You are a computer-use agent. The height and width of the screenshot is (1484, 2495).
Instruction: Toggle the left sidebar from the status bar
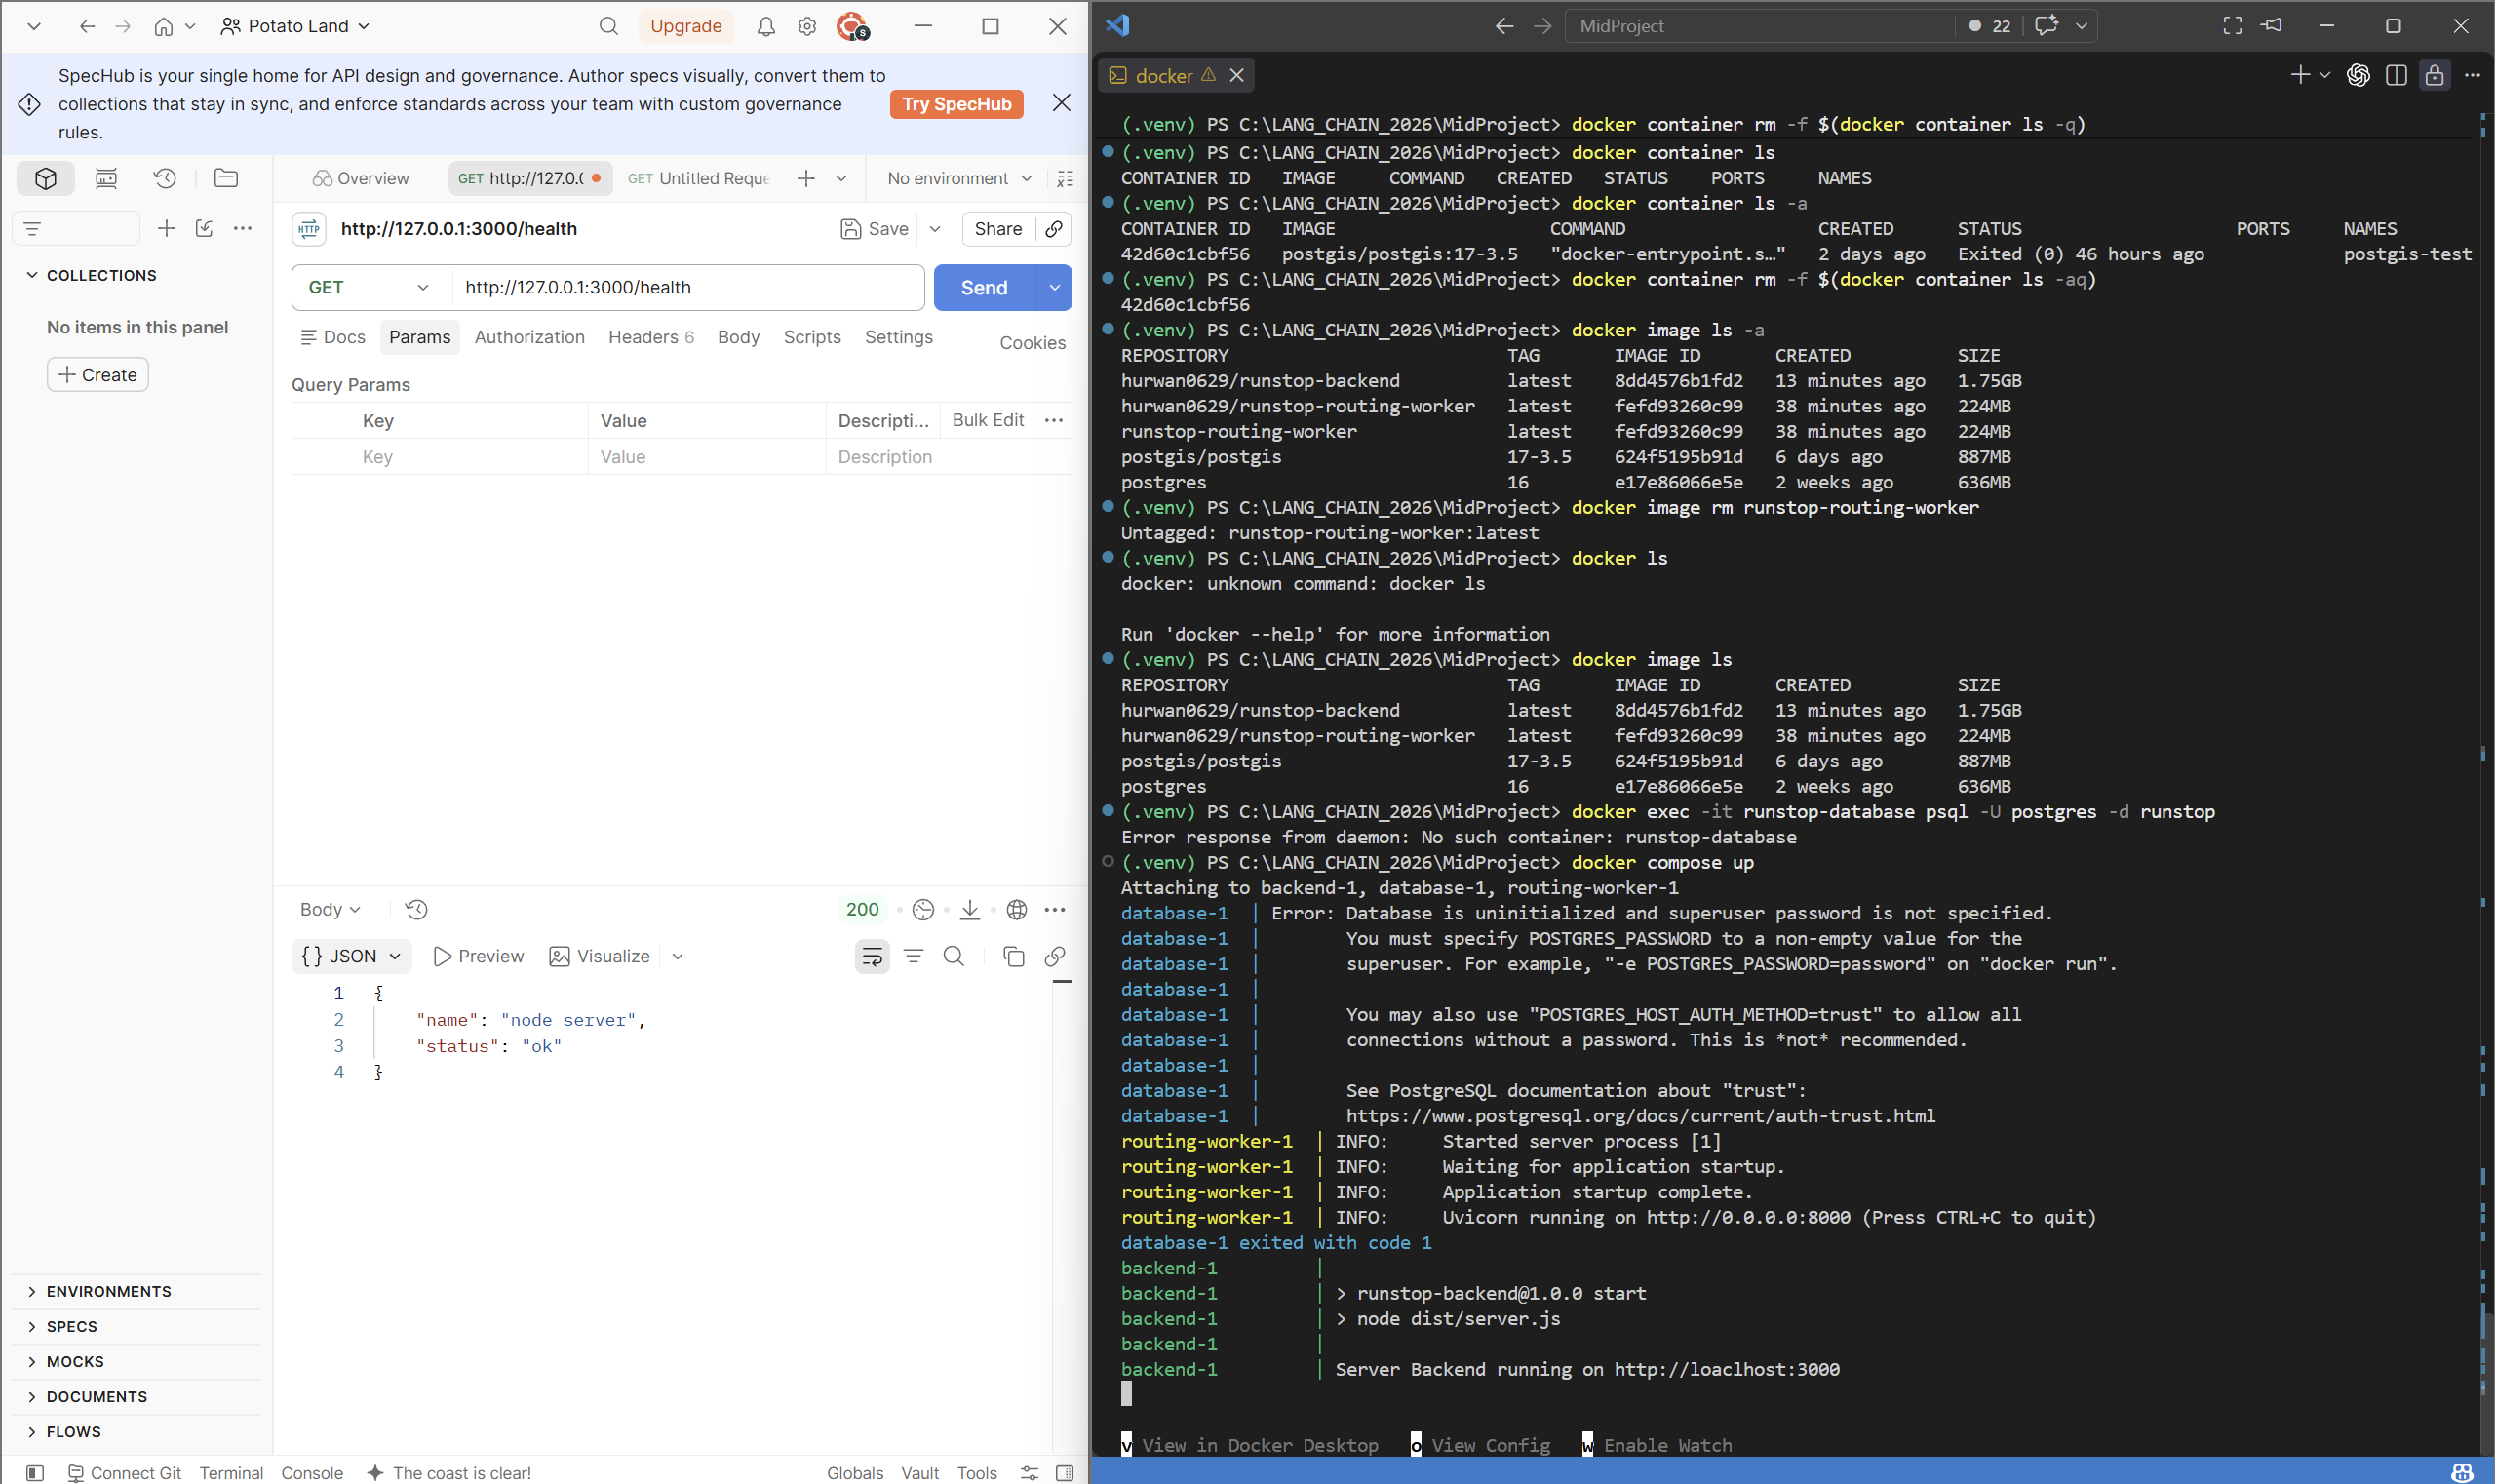34,1473
